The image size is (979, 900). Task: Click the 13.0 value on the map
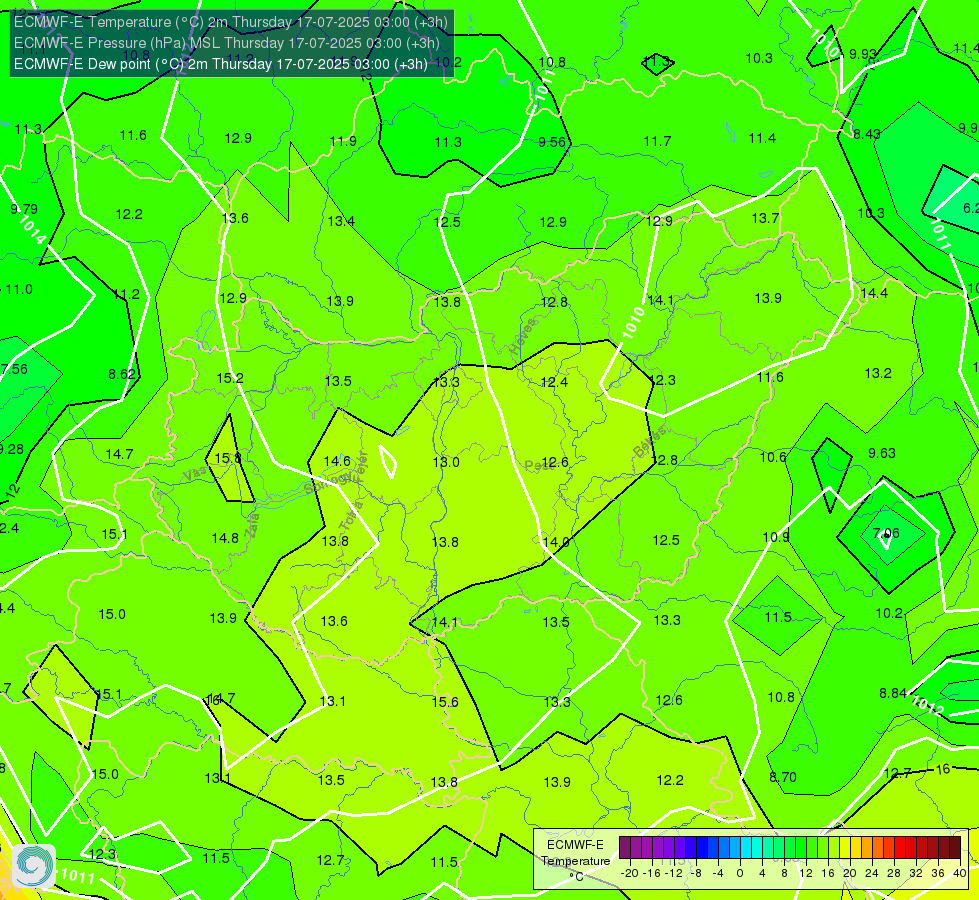click(x=446, y=462)
